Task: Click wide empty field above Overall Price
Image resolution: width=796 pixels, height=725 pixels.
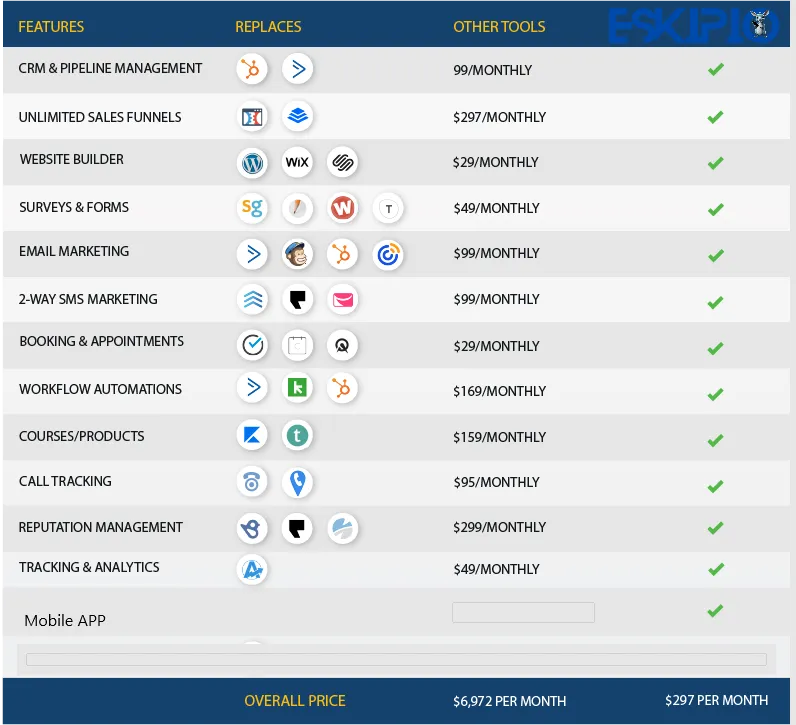Action: tap(396, 659)
